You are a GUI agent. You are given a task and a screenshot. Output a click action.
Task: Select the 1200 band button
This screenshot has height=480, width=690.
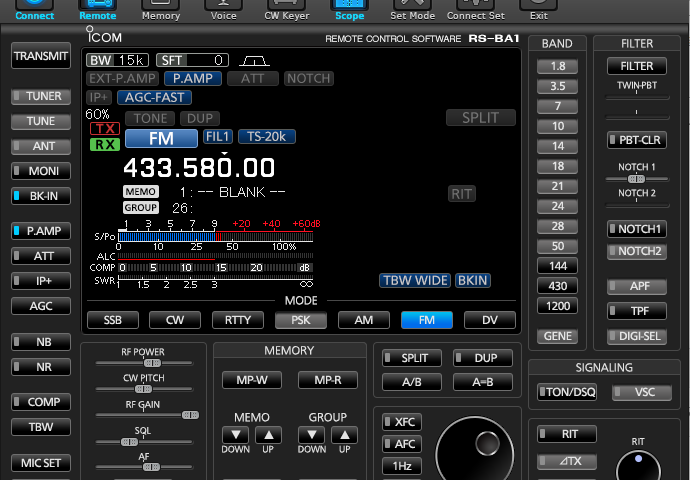pos(558,306)
